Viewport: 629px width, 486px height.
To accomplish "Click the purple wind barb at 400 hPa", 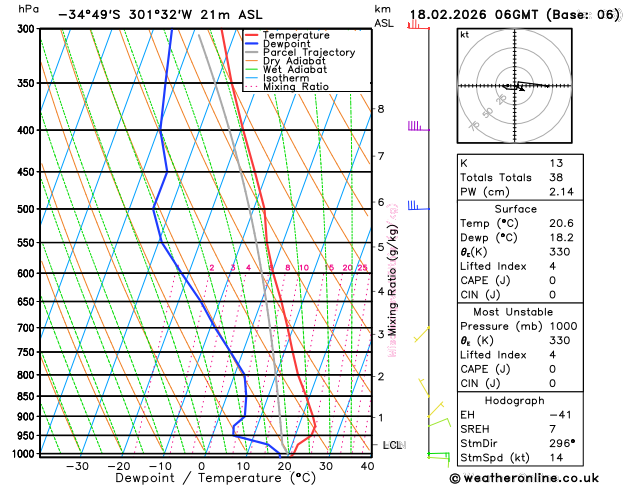I will tap(419, 126).
